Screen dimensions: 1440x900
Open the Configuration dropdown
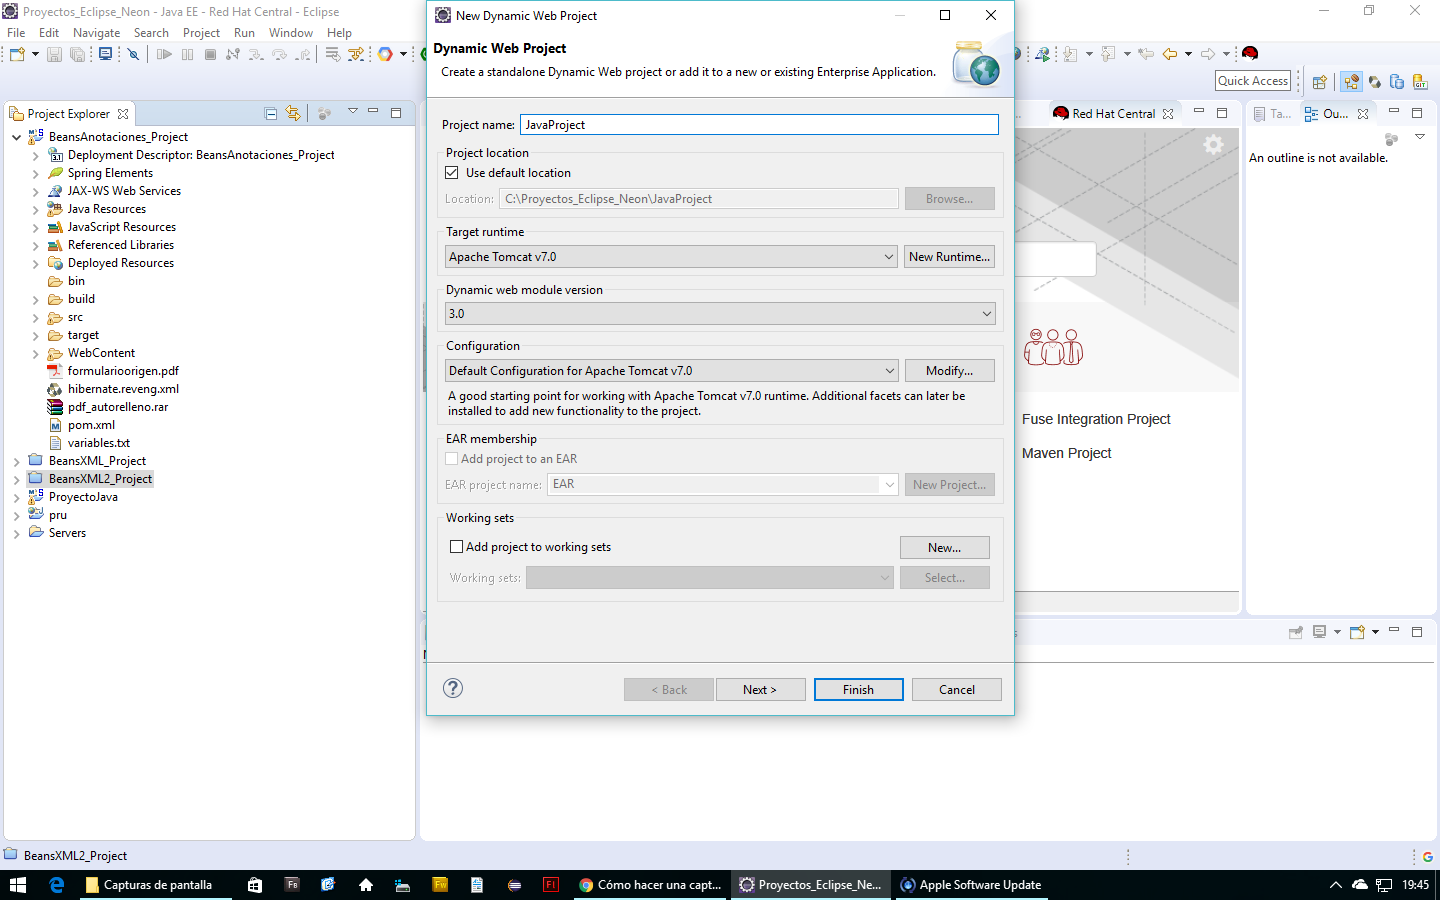671,371
